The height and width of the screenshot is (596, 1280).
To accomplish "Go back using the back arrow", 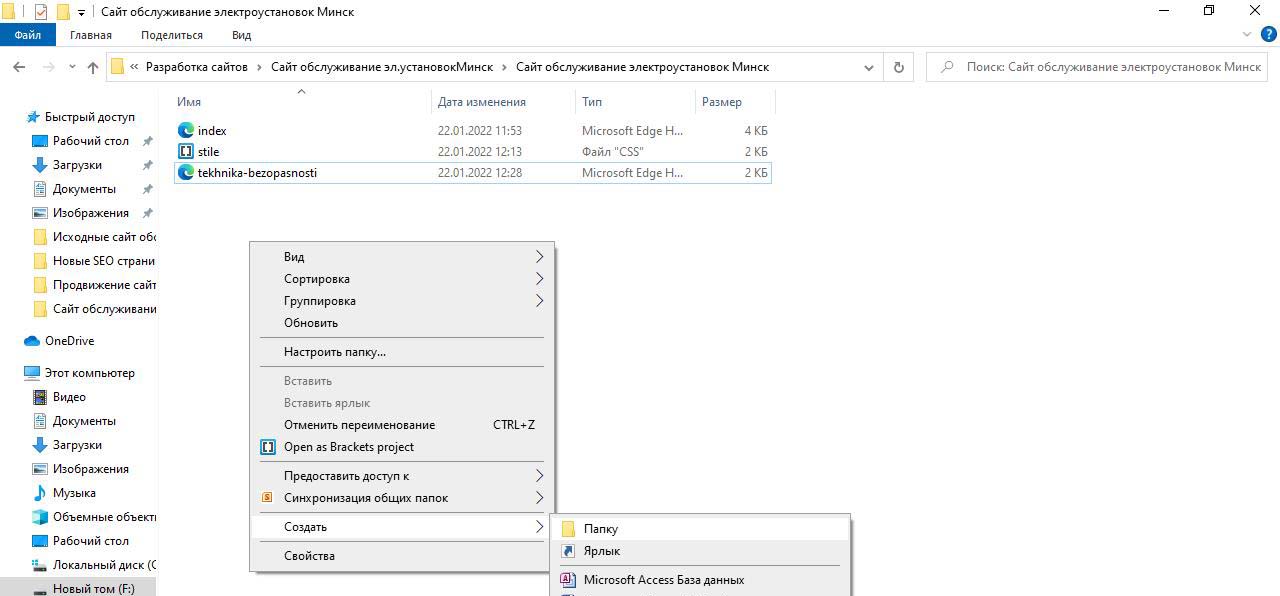I will pyautogui.click(x=19, y=67).
